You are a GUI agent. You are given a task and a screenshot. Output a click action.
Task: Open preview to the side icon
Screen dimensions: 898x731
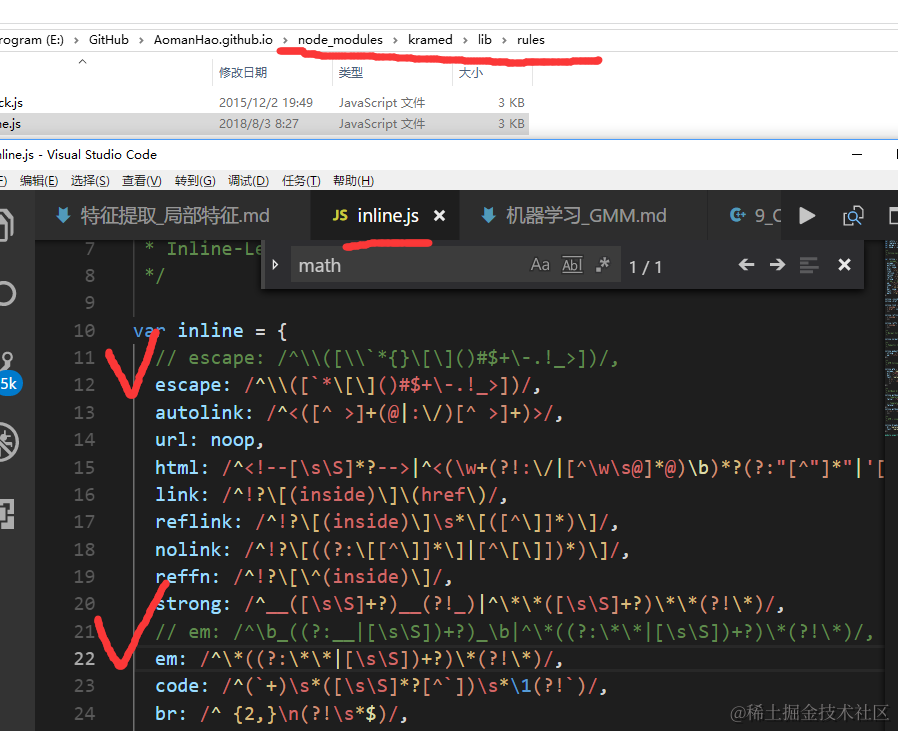(853, 215)
